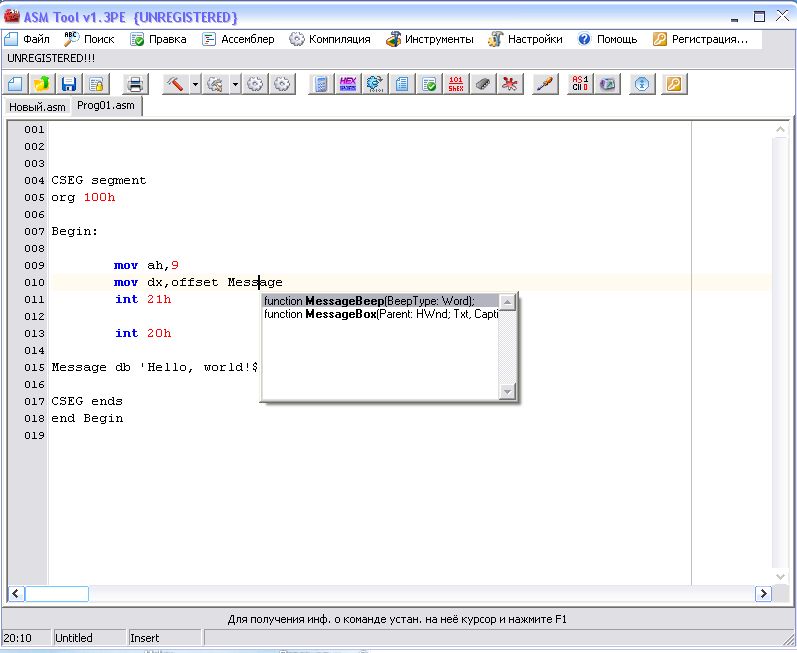Open the Правка menu
The image size is (797, 653).
click(x=159, y=39)
